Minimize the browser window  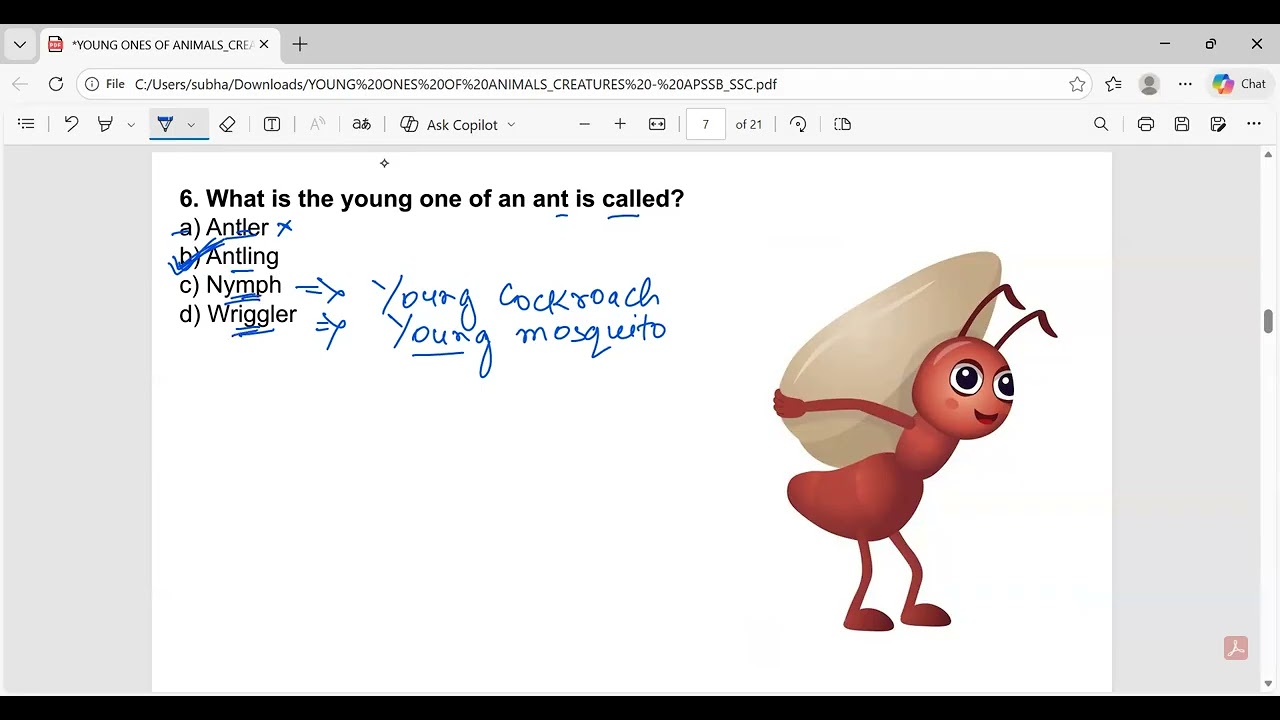1165,44
